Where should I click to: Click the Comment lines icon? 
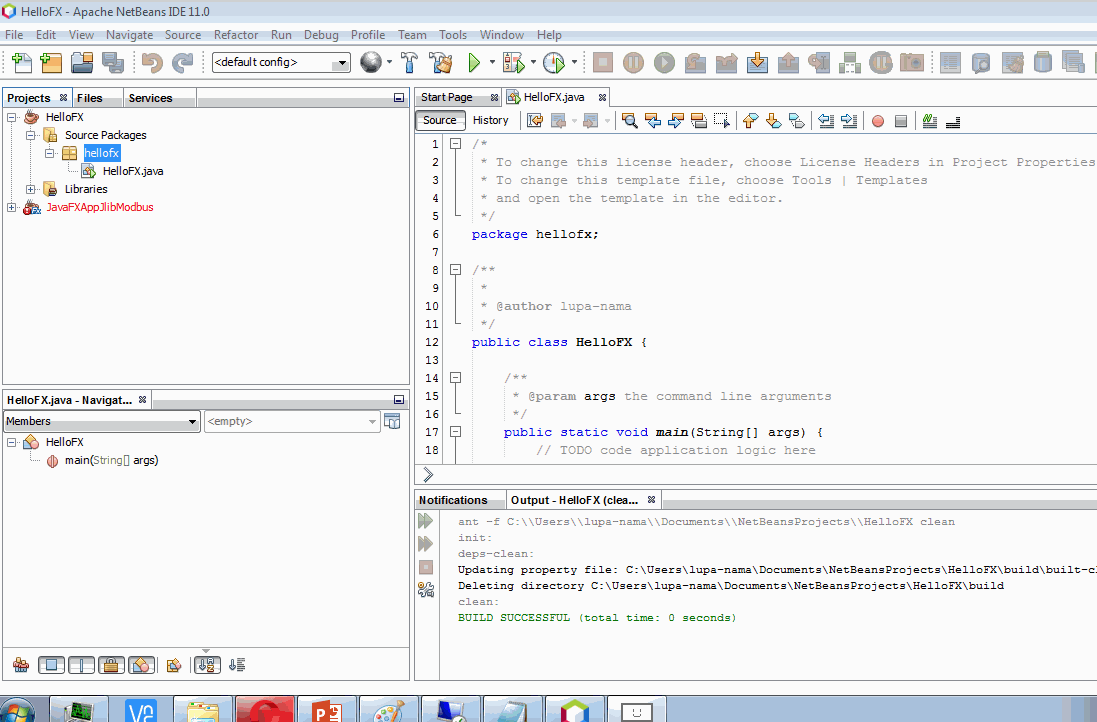929,121
